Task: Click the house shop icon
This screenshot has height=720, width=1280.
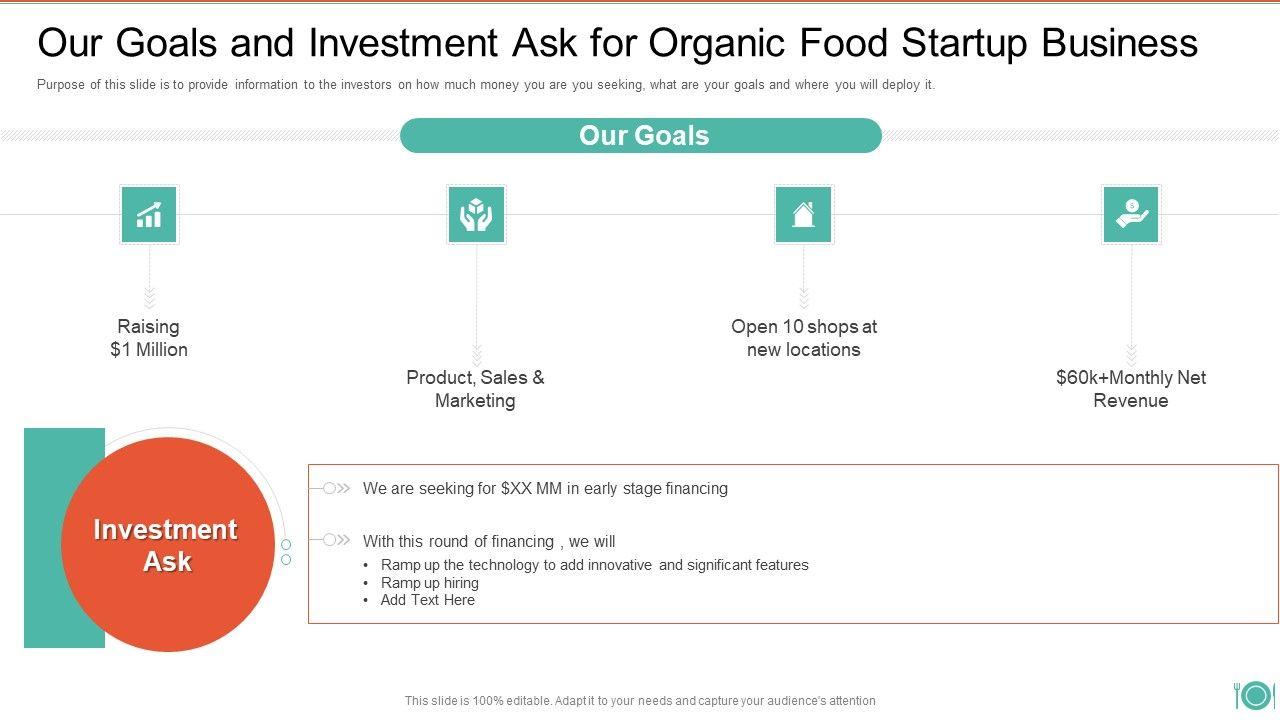Action: click(x=803, y=214)
